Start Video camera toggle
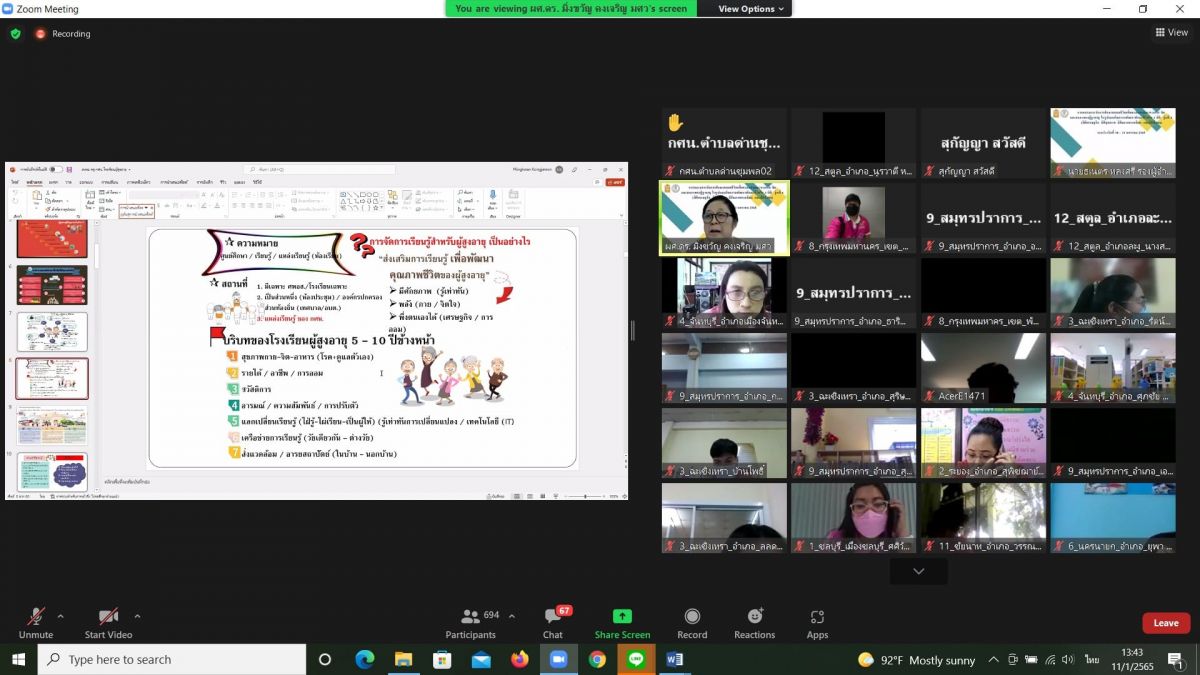Image resolution: width=1200 pixels, height=675 pixels. (108, 622)
